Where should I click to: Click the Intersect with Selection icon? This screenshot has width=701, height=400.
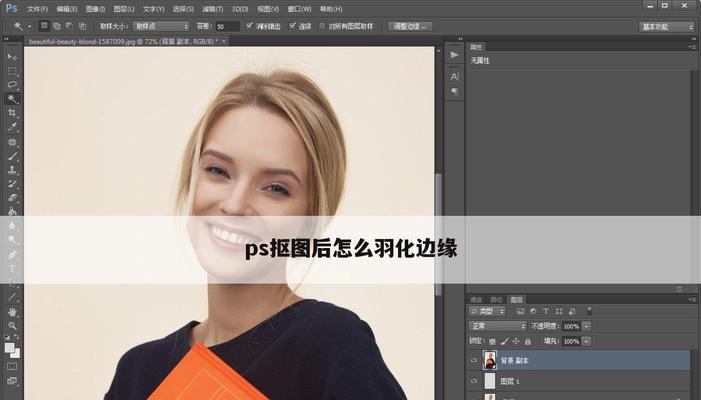82,26
